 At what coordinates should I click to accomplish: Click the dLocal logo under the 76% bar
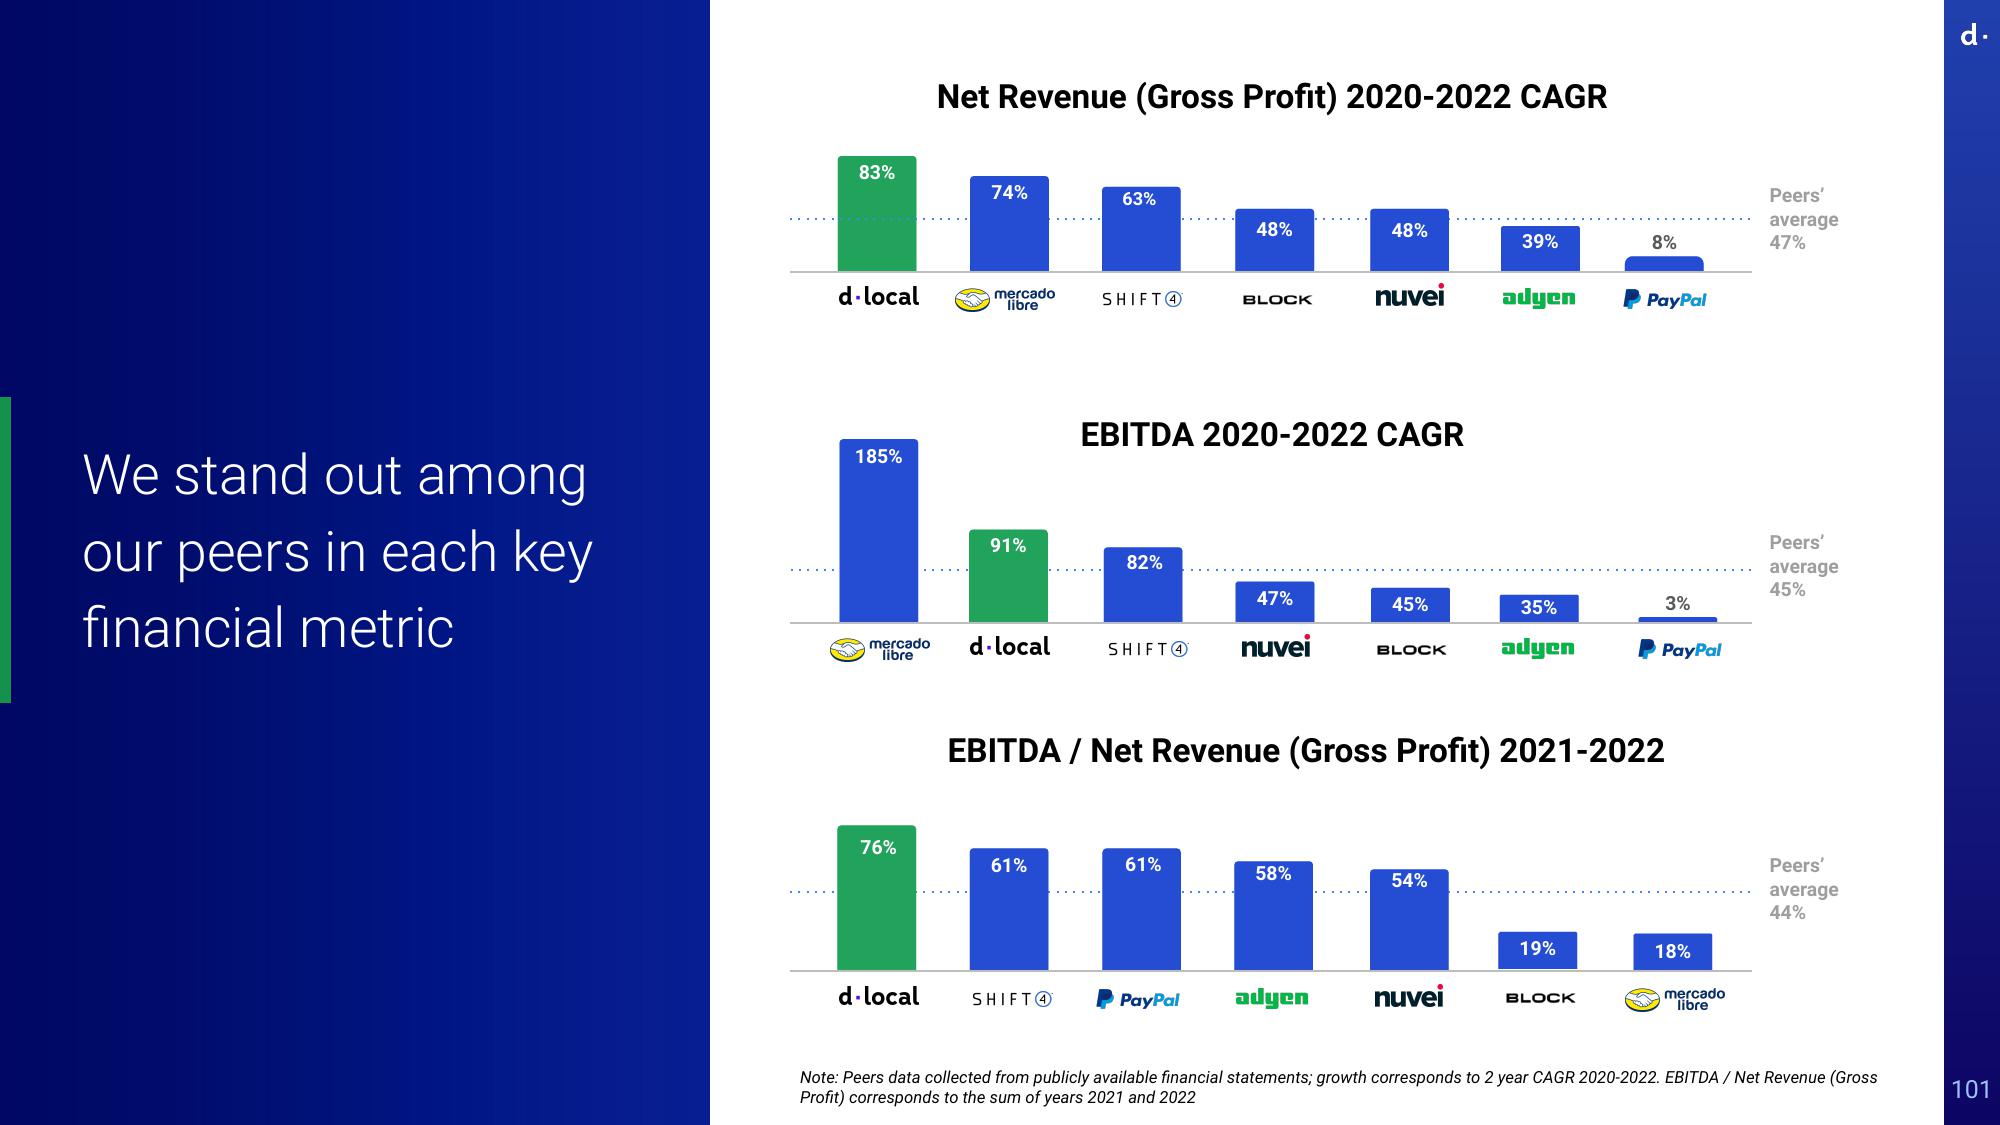pyautogui.click(x=878, y=997)
